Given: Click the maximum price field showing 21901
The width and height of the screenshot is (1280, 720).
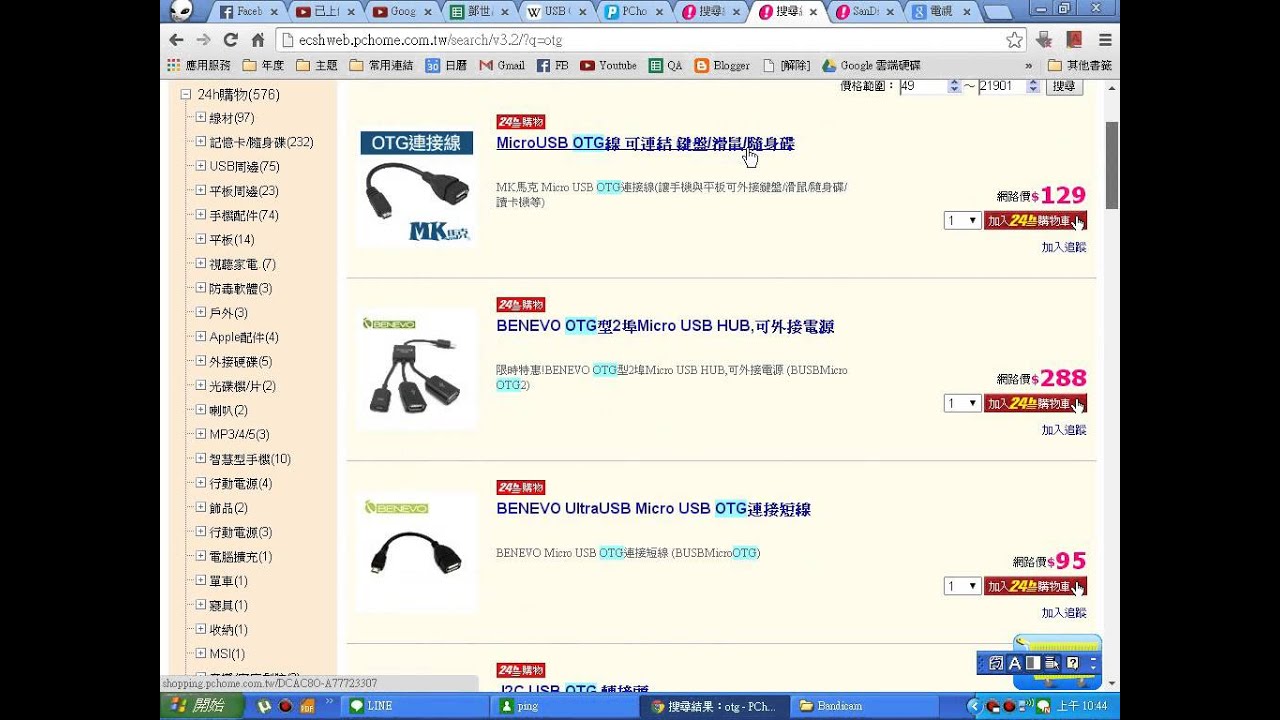Looking at the screenshot, I should coord(1008,87).
